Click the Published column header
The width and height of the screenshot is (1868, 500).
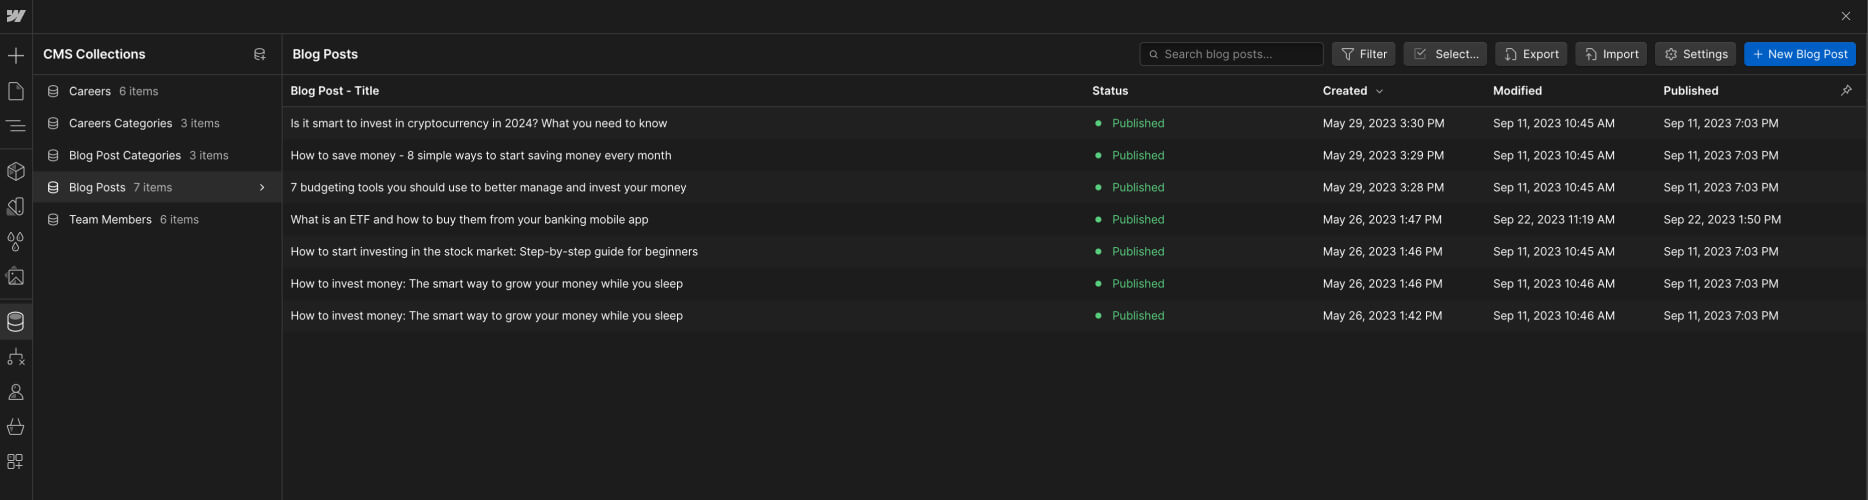[x=1691, y=91]
